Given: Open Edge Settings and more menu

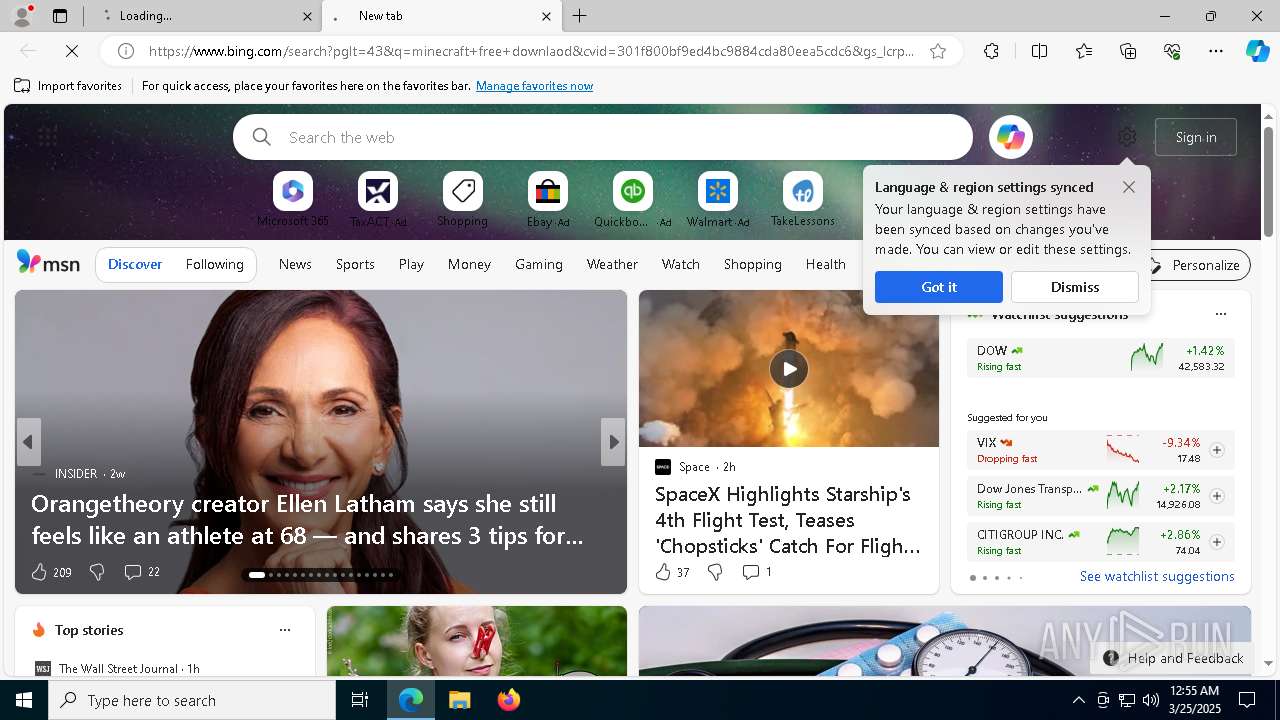Looking at the screenshot, I should tap(1216, 51).
